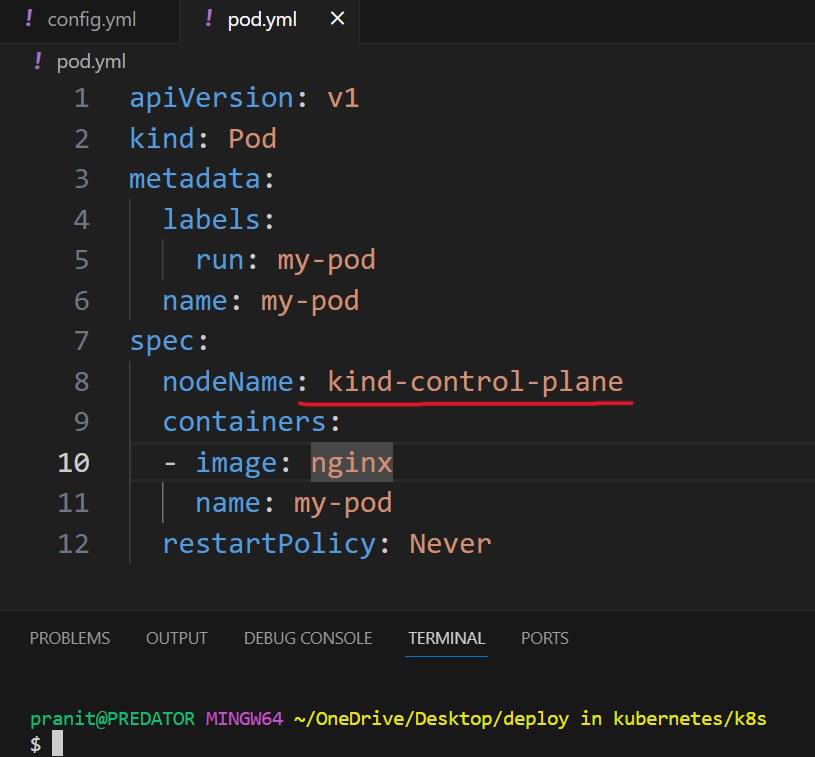
Task: Click the metadata key on line 3
Action: 194,179
